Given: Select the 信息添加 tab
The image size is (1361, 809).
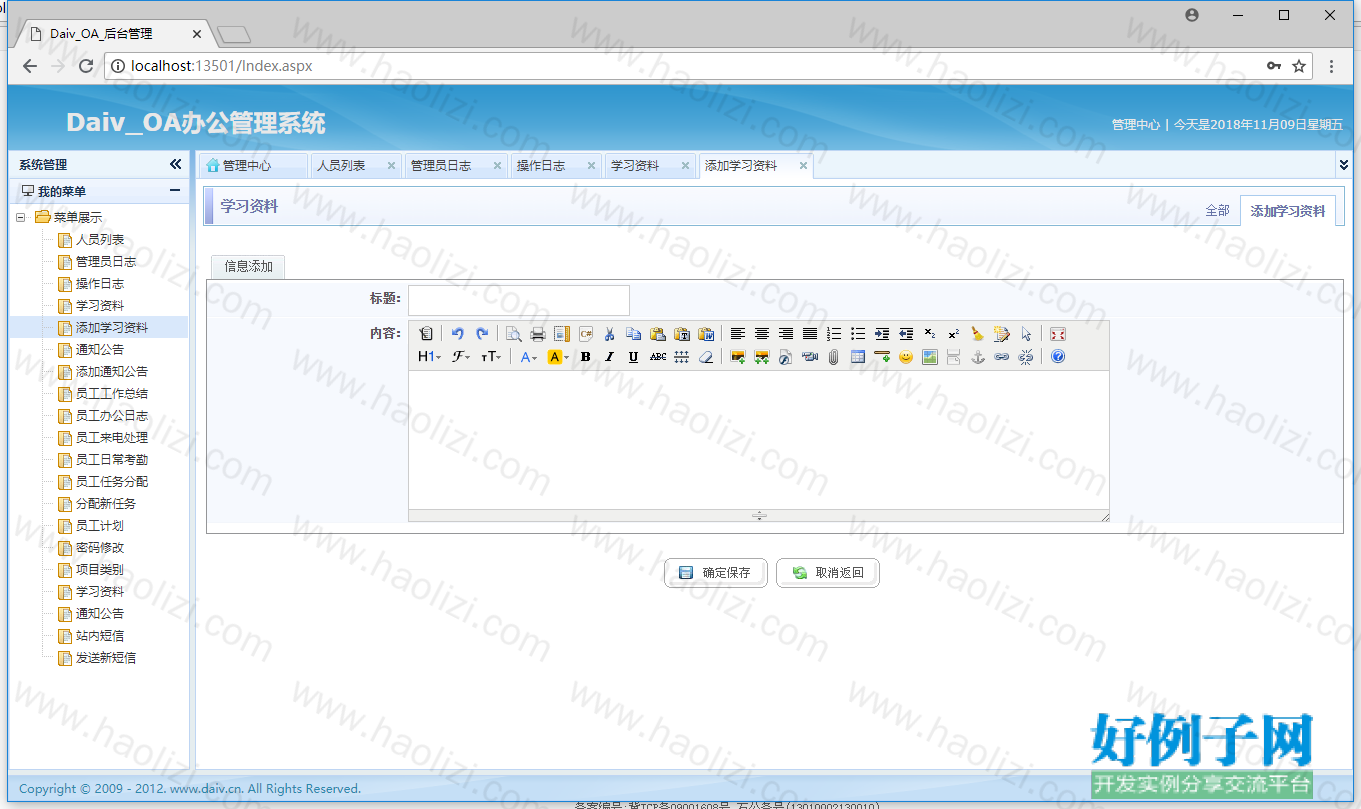Looking at the screenshot, I should coord(248,266).
